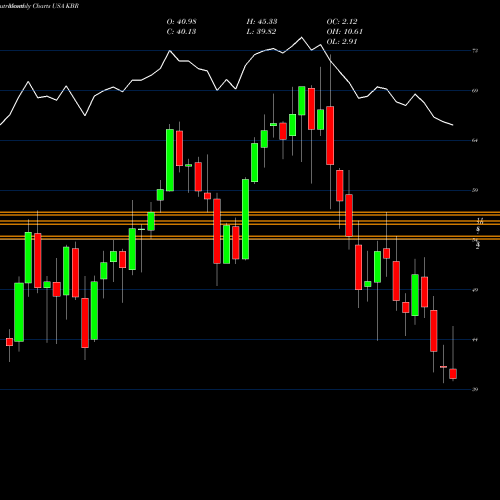
Task: Select the open value O: 40.98
Action: click(x=181, y=22)
